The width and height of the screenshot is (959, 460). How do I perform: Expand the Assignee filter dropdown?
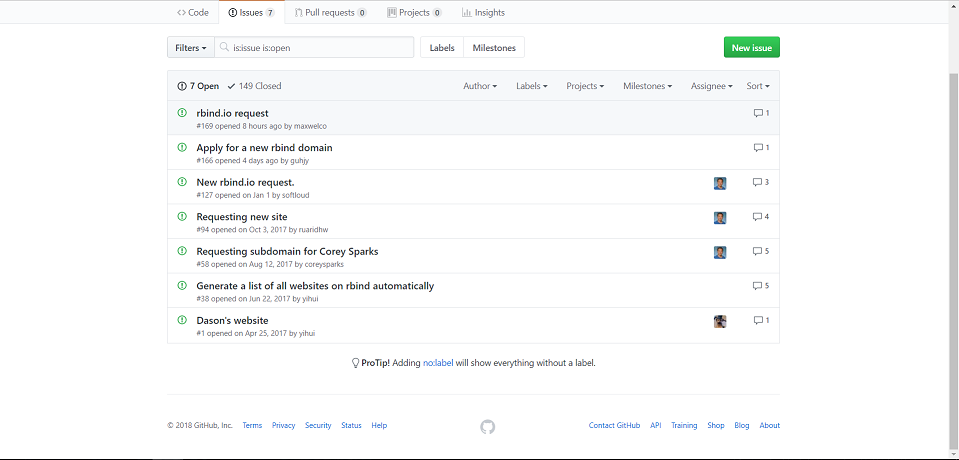pyautogui.click(x=712, y=86)
